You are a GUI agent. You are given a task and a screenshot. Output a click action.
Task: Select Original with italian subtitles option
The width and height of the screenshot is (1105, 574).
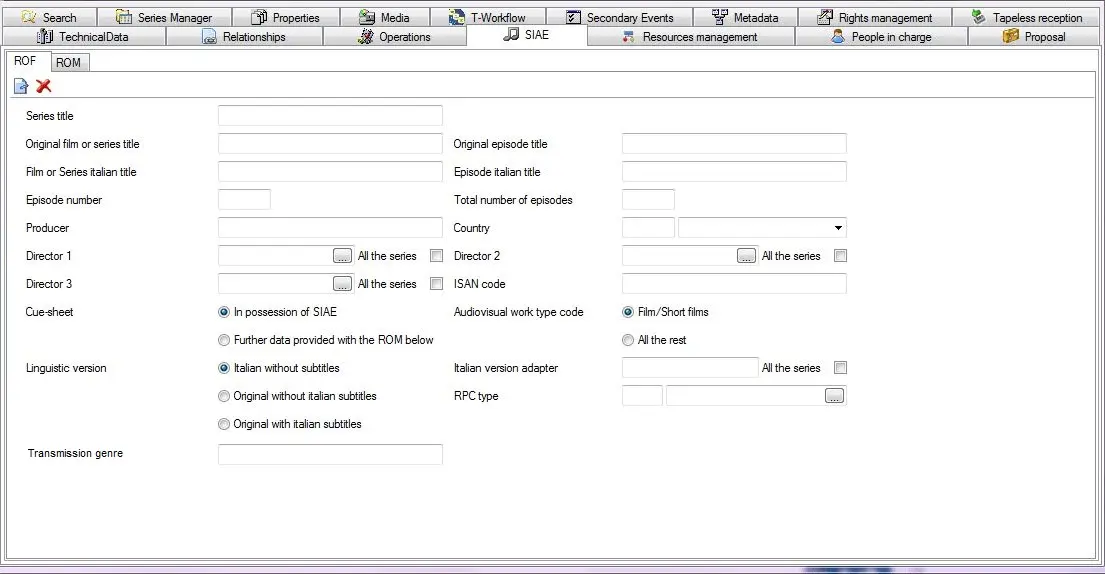pyautogui.click(x=224, y=424)
